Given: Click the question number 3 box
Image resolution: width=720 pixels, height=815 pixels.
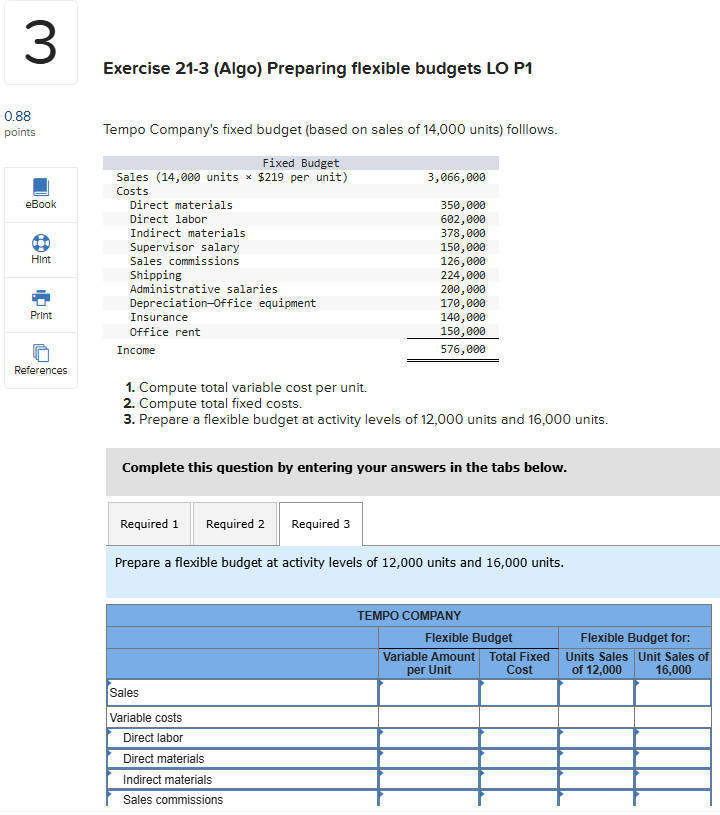Looking at the screenshot, I should coord(41,43).
